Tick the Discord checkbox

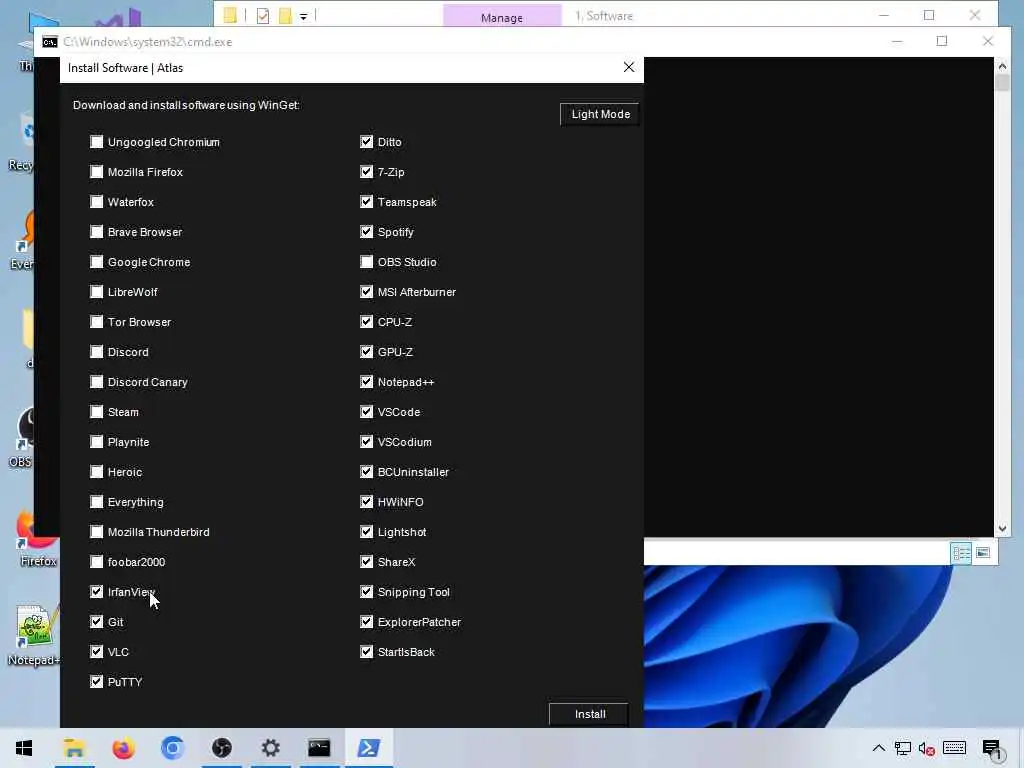[x=97, y=352]
